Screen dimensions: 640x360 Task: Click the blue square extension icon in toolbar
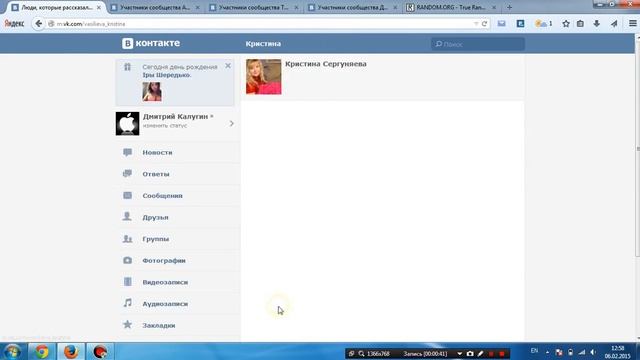[520, 24]
